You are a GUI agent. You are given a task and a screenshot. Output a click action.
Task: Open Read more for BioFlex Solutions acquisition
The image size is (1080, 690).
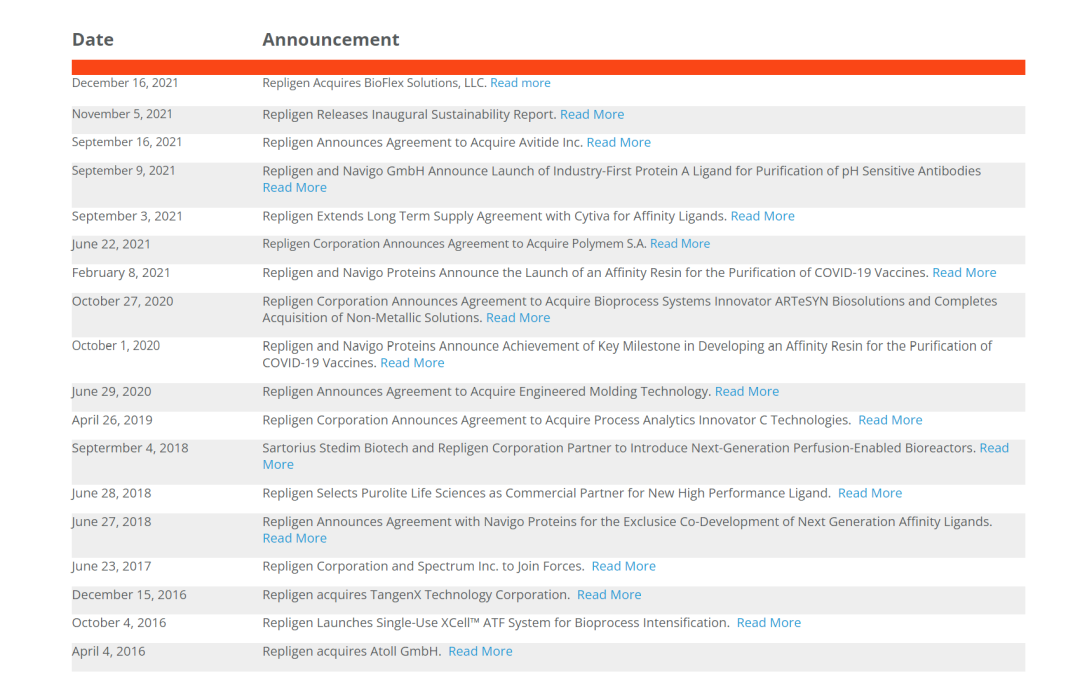pos(520,83)
